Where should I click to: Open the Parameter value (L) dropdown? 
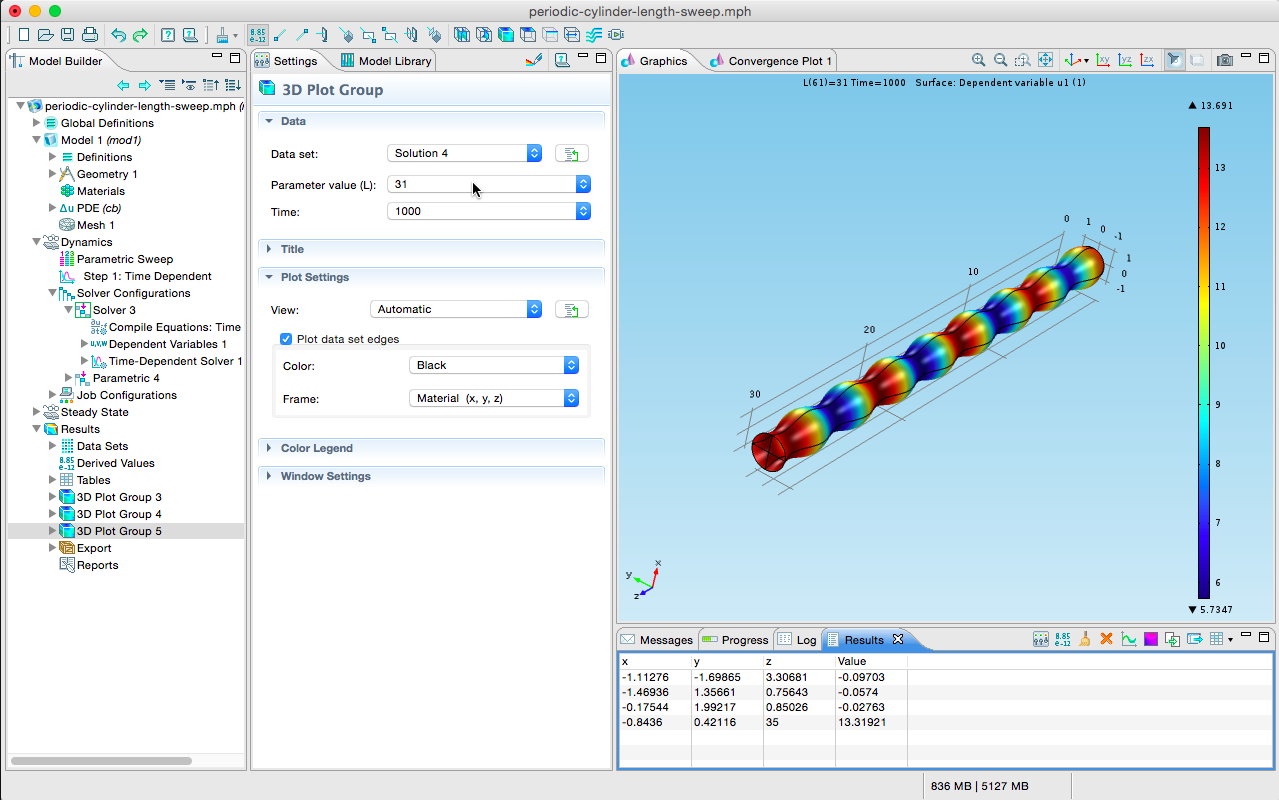(489, 184)
